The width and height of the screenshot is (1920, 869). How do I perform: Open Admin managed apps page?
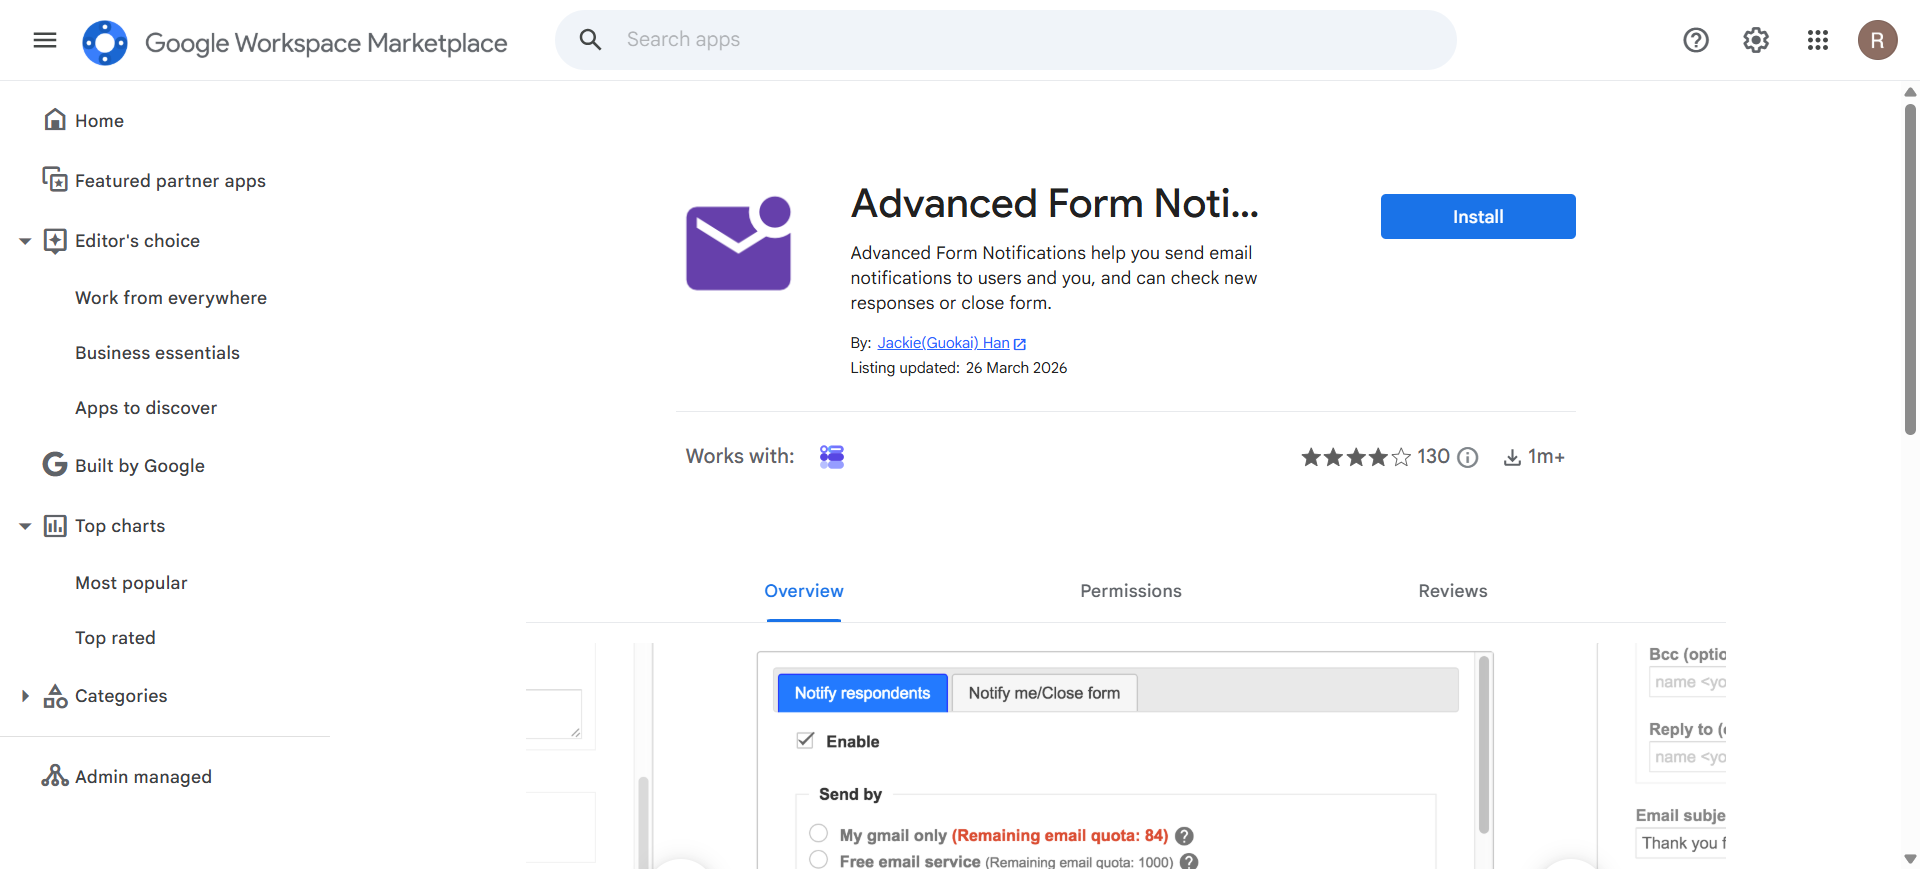[x=143, y=777]
